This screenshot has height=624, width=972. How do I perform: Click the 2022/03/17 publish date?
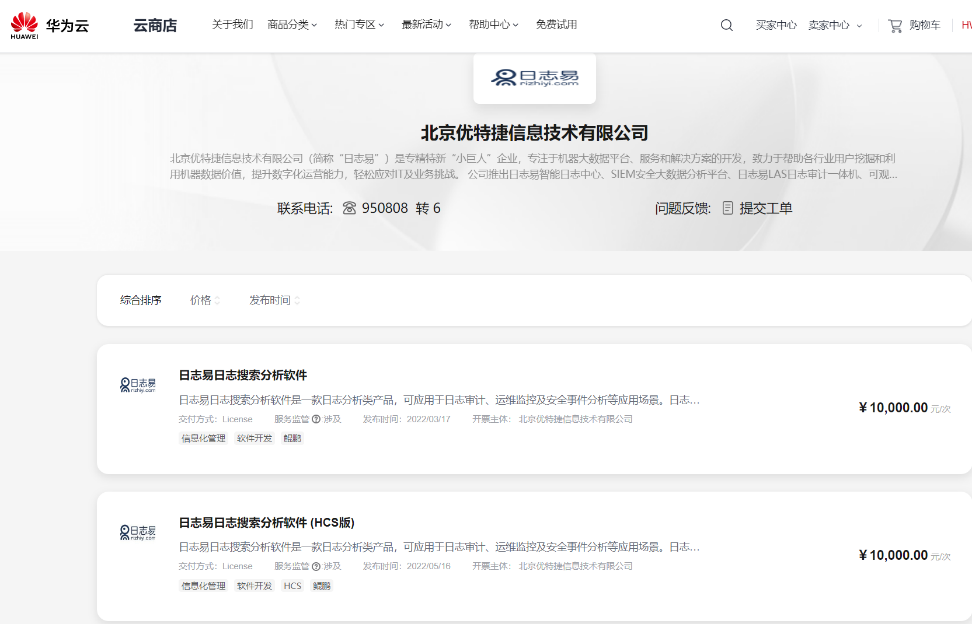click(x=428, y=420)
